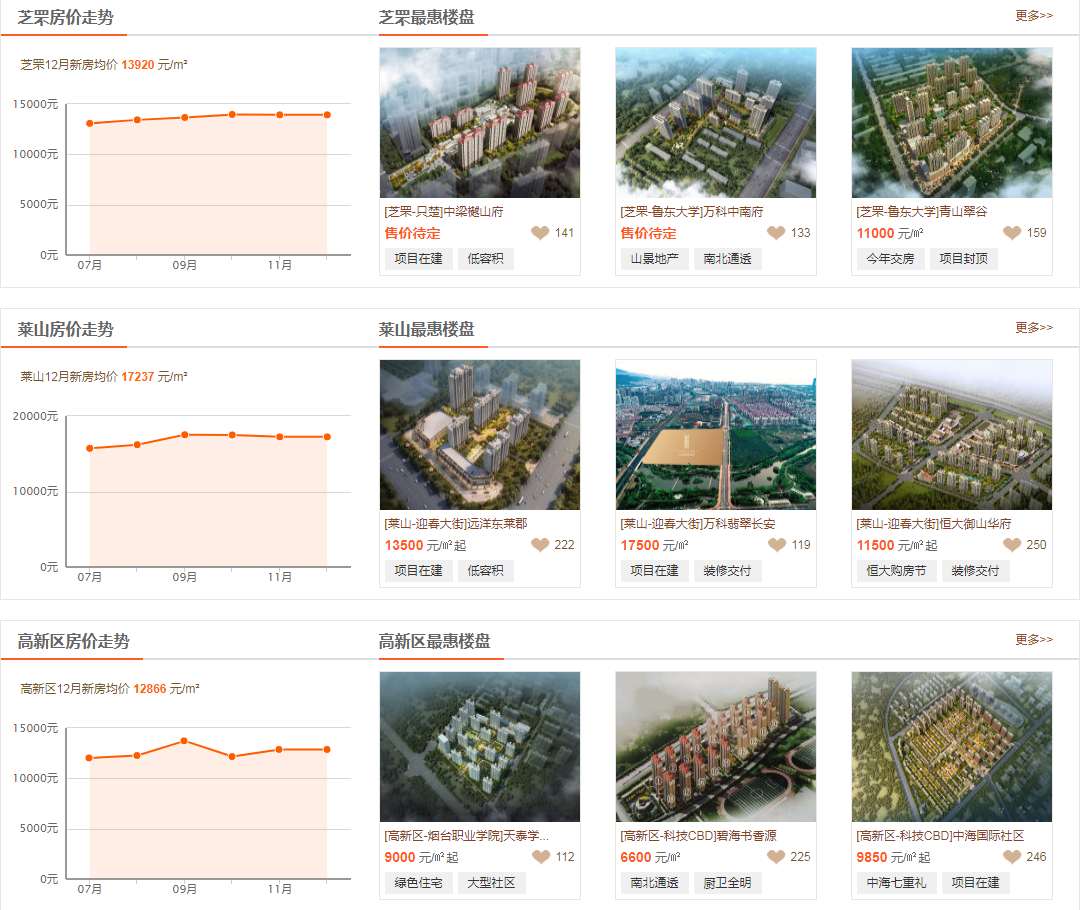This screenshot has width=1081, height=910.
Task: Open the 万科中南府 property image
Action: click(x=716, y=123)
